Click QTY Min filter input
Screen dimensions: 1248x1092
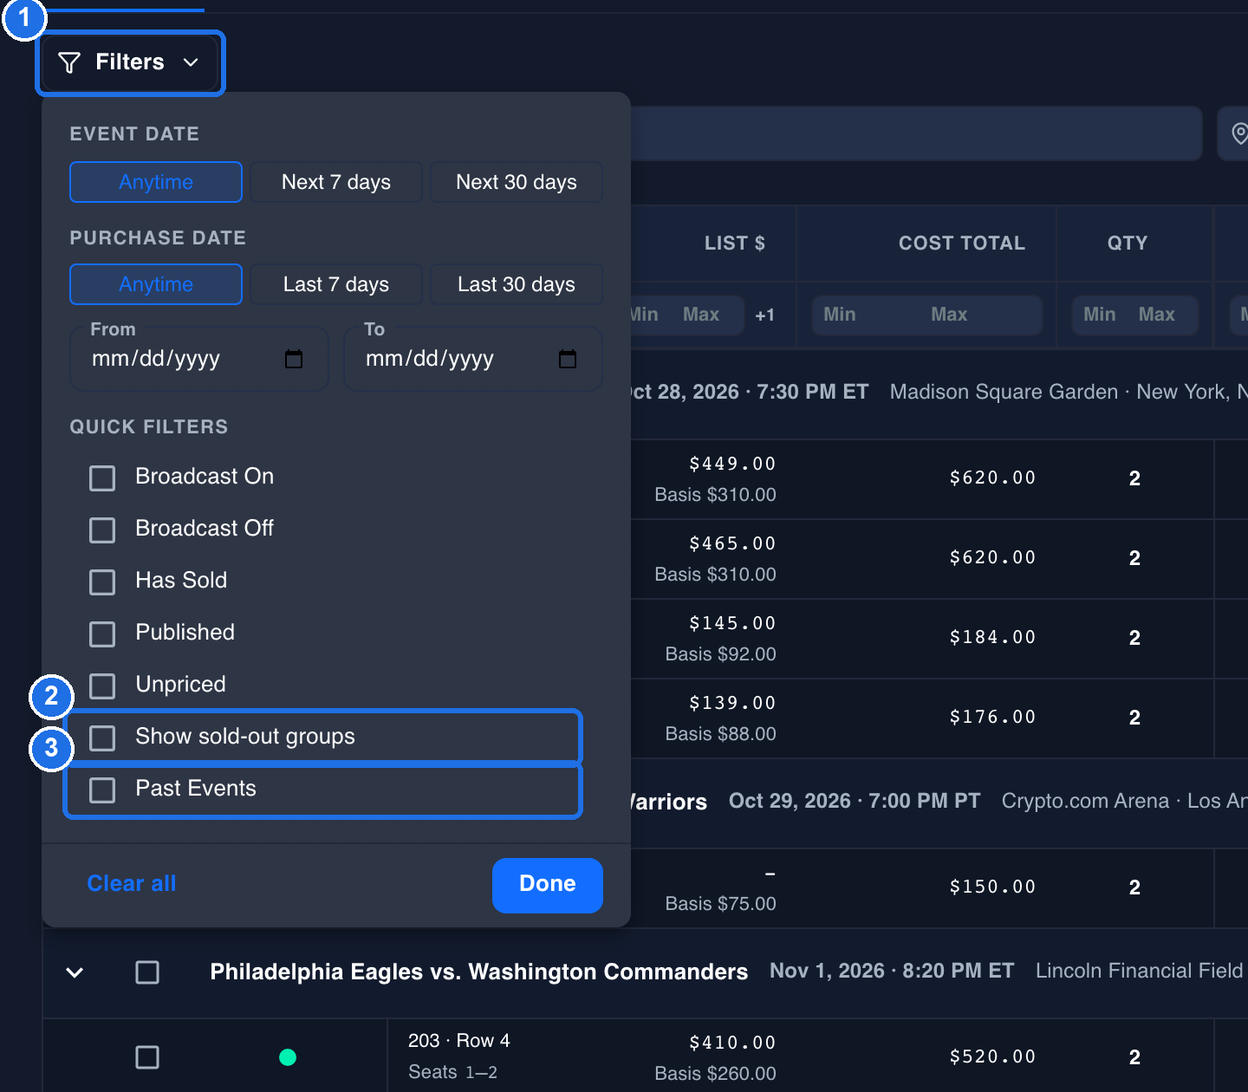(1100, 315)
